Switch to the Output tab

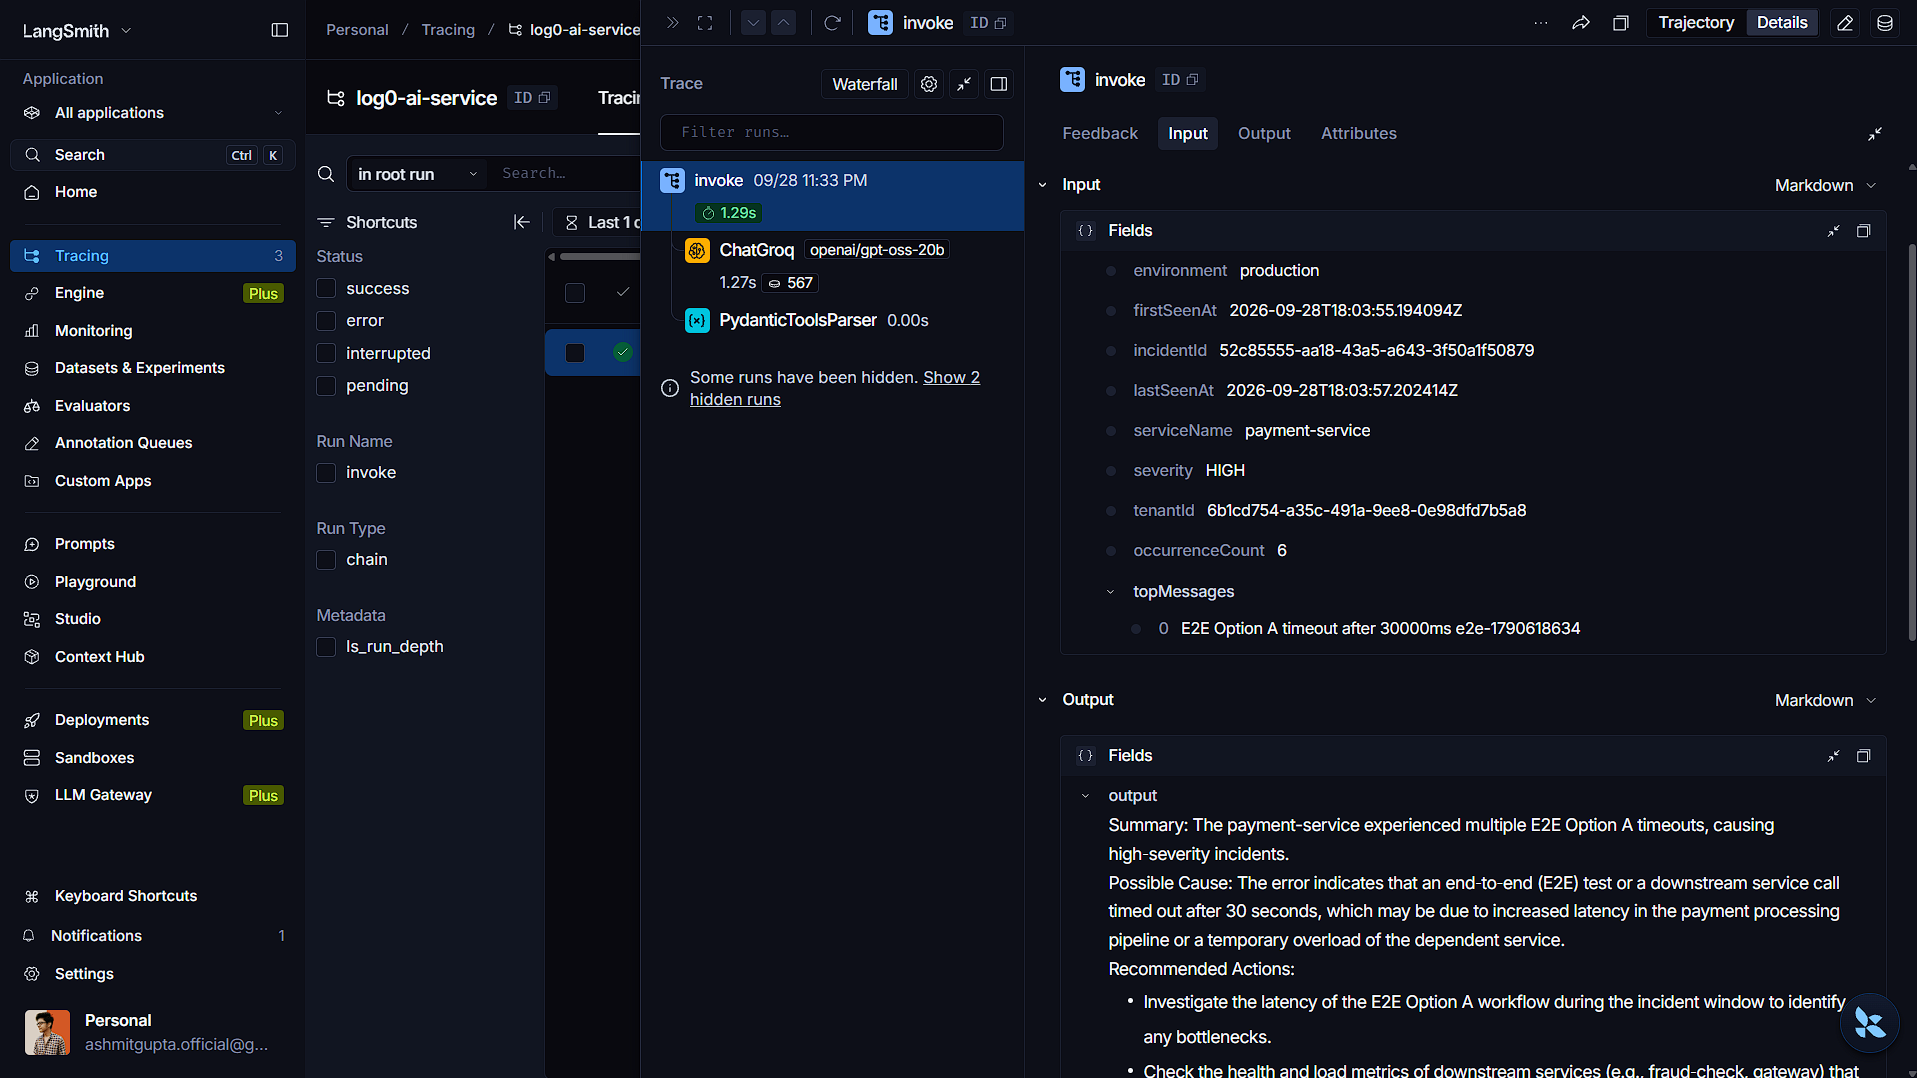click(x=1264, y=133)
